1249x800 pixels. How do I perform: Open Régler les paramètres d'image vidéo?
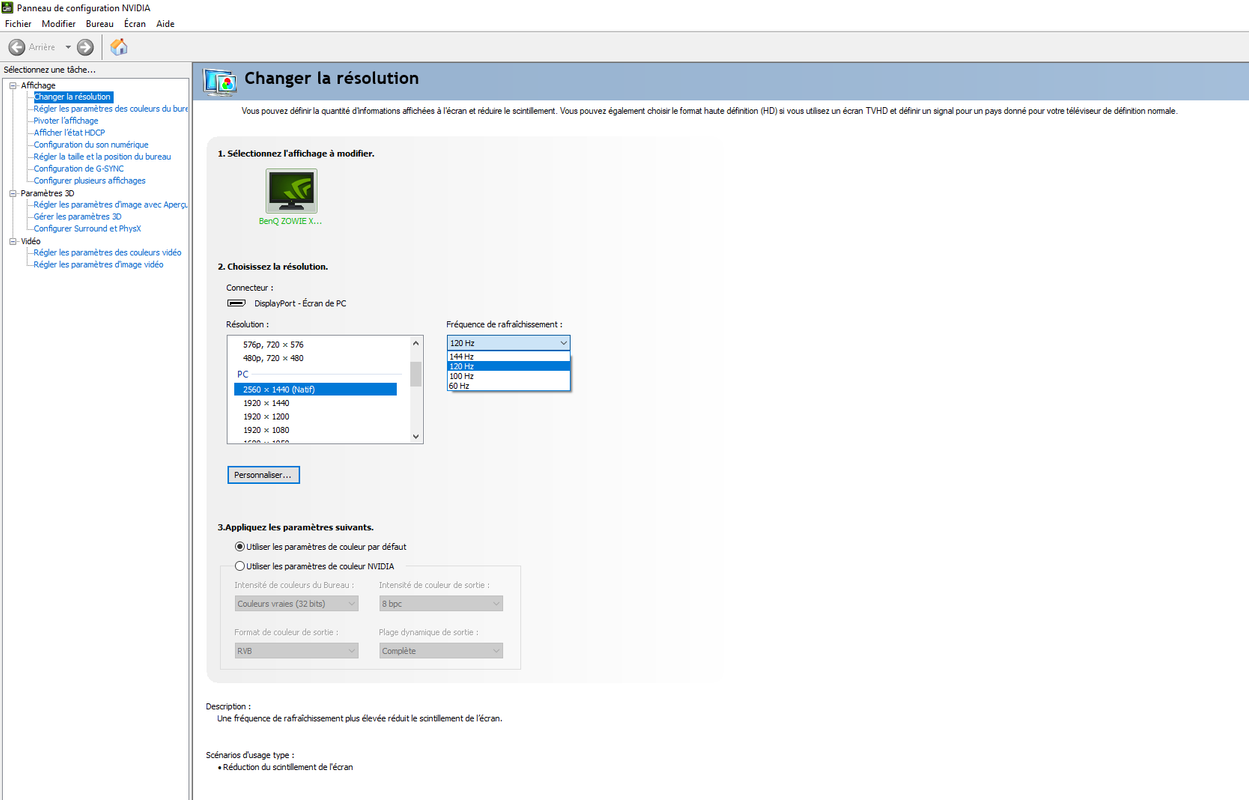pos(98,265)
